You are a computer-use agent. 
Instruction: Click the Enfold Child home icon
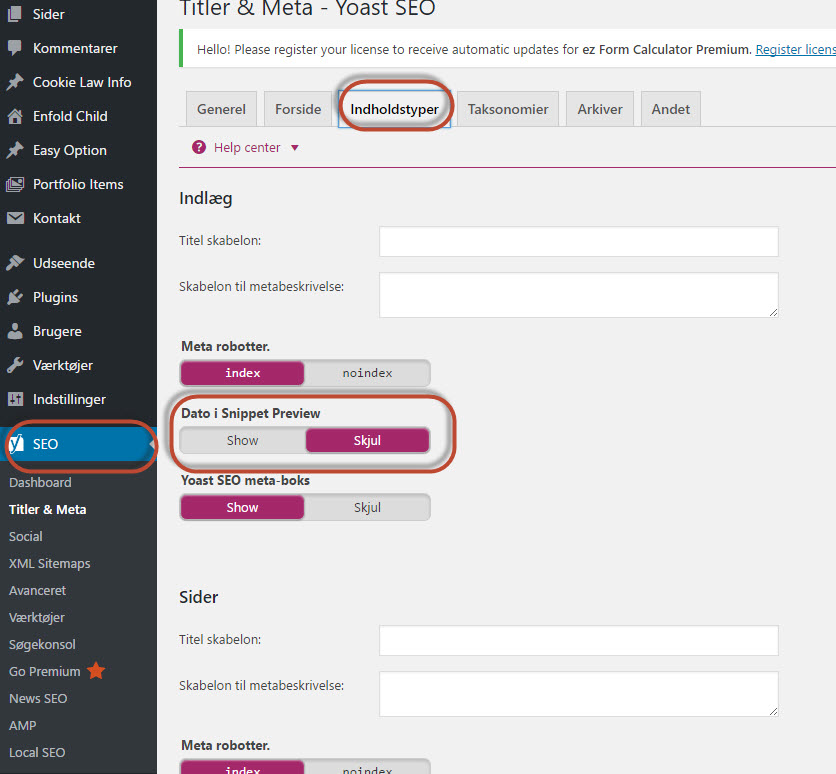tap(15, 116)
